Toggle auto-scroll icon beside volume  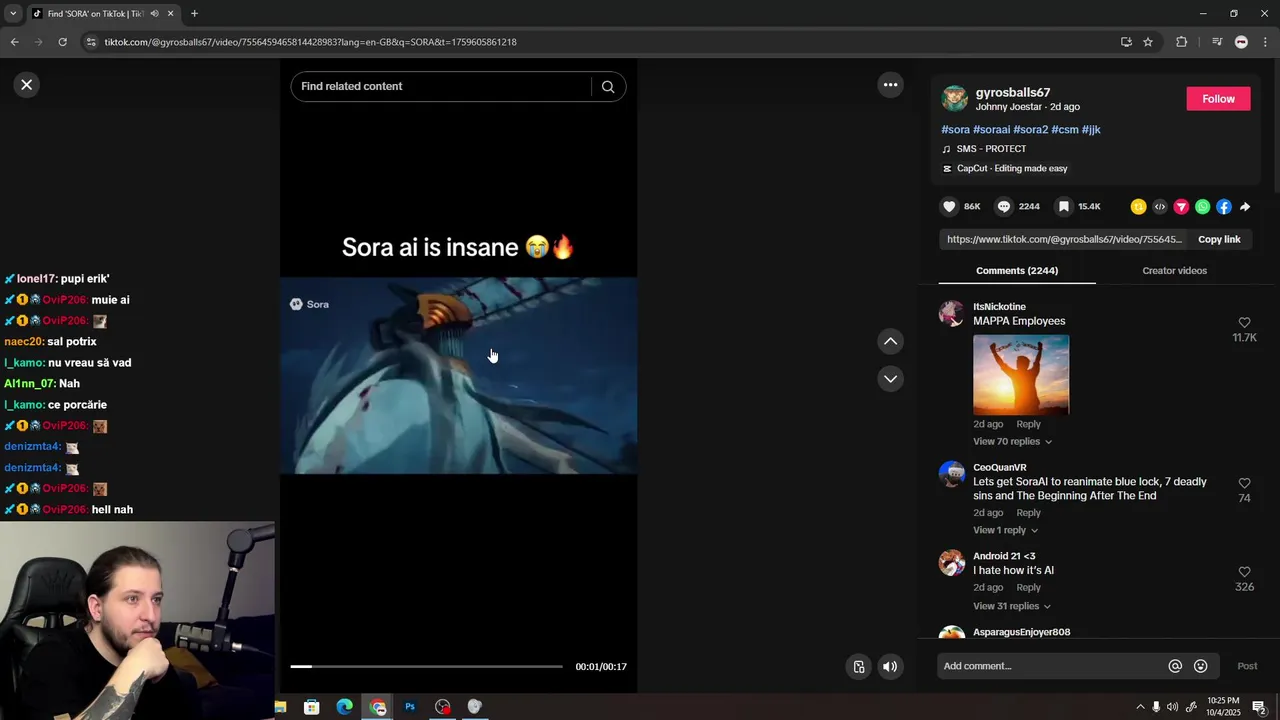coord(859,667)
